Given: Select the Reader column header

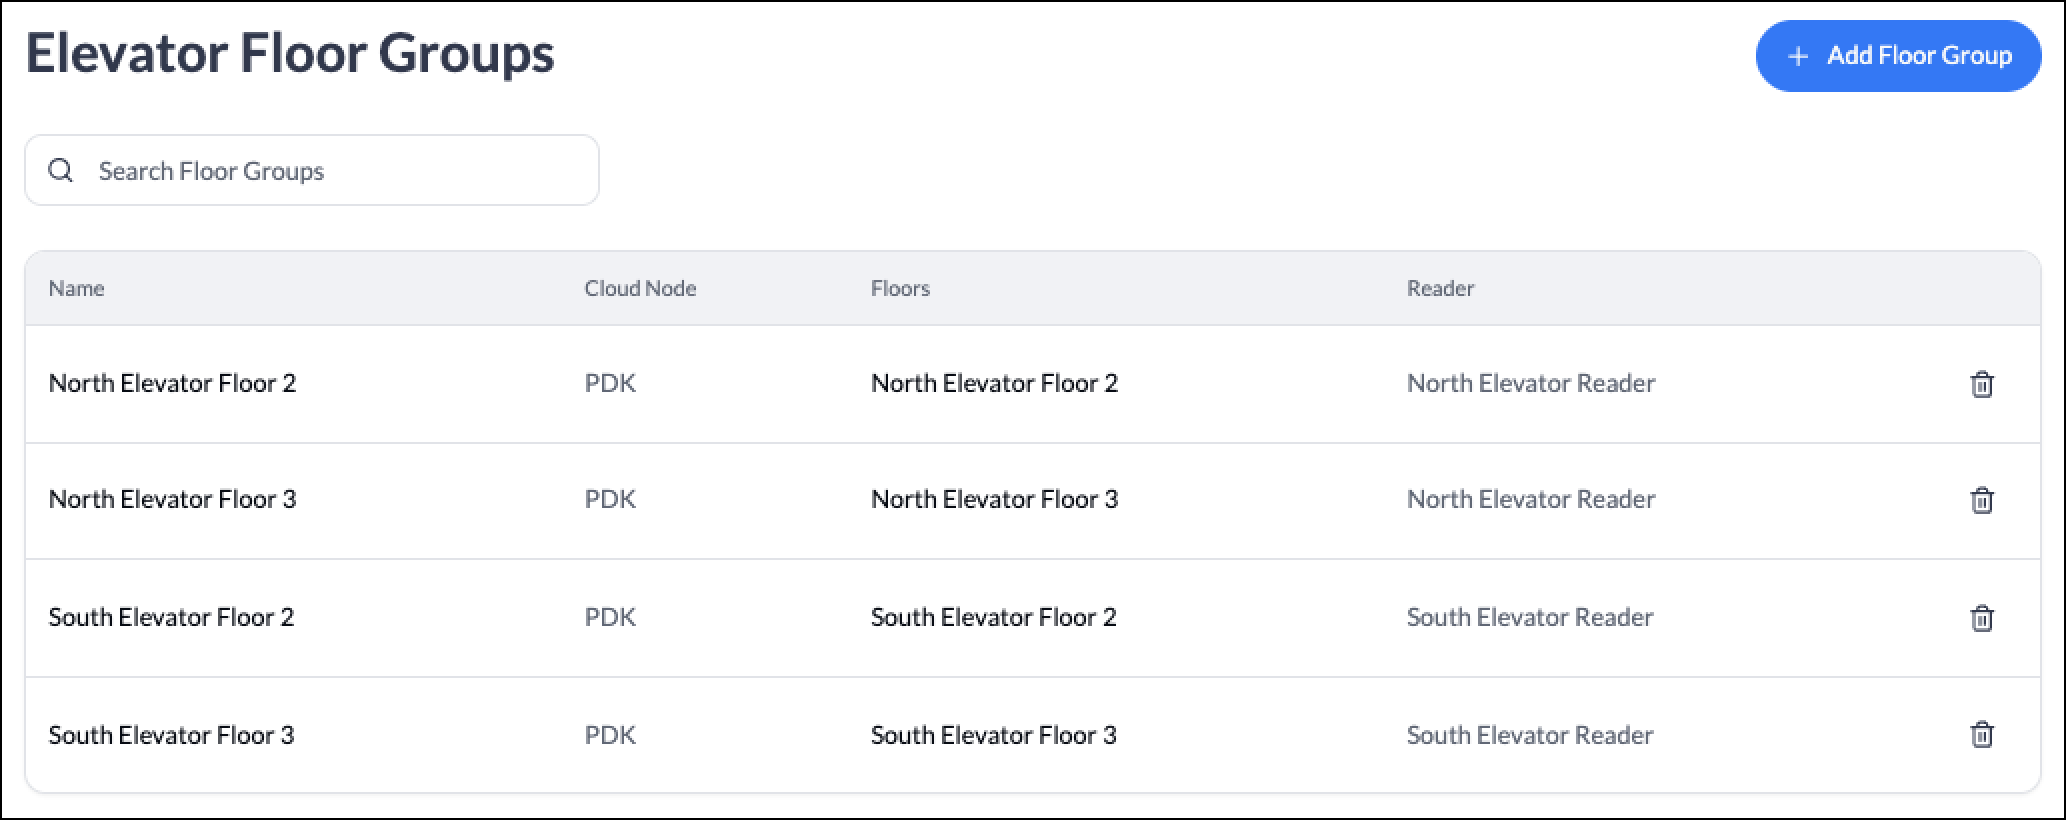Looking at the screenshot, I should tap(1440, 288).
